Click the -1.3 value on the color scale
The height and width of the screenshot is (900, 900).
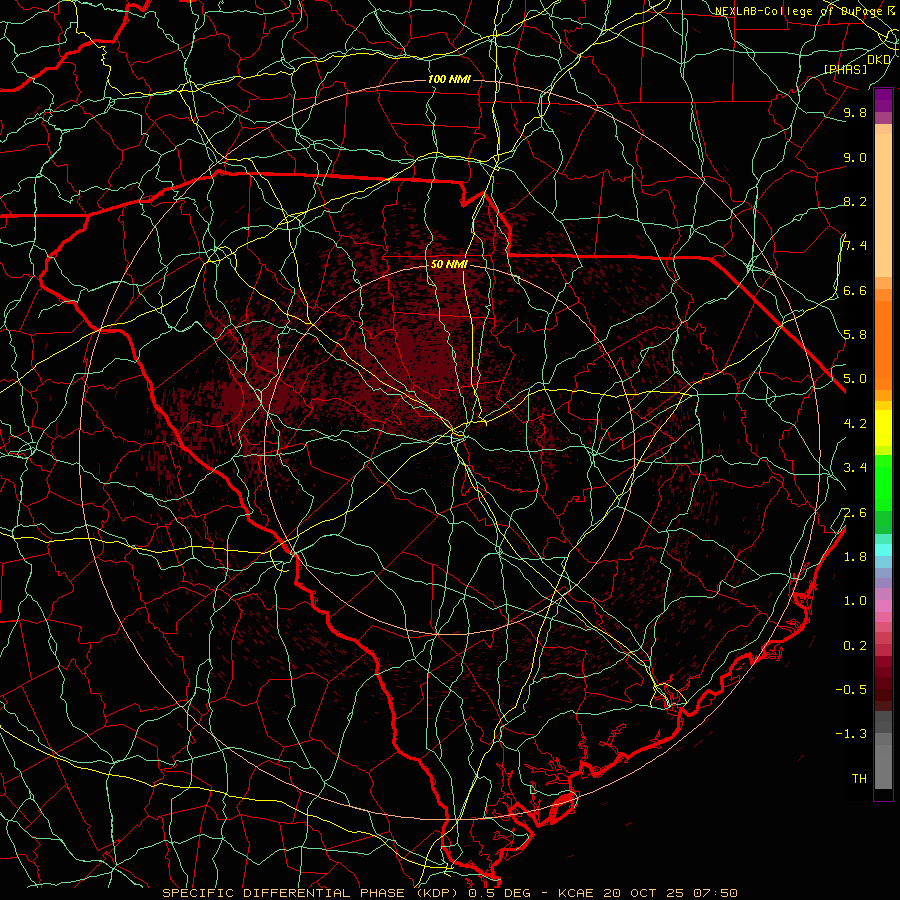click(x=851, y=734)
